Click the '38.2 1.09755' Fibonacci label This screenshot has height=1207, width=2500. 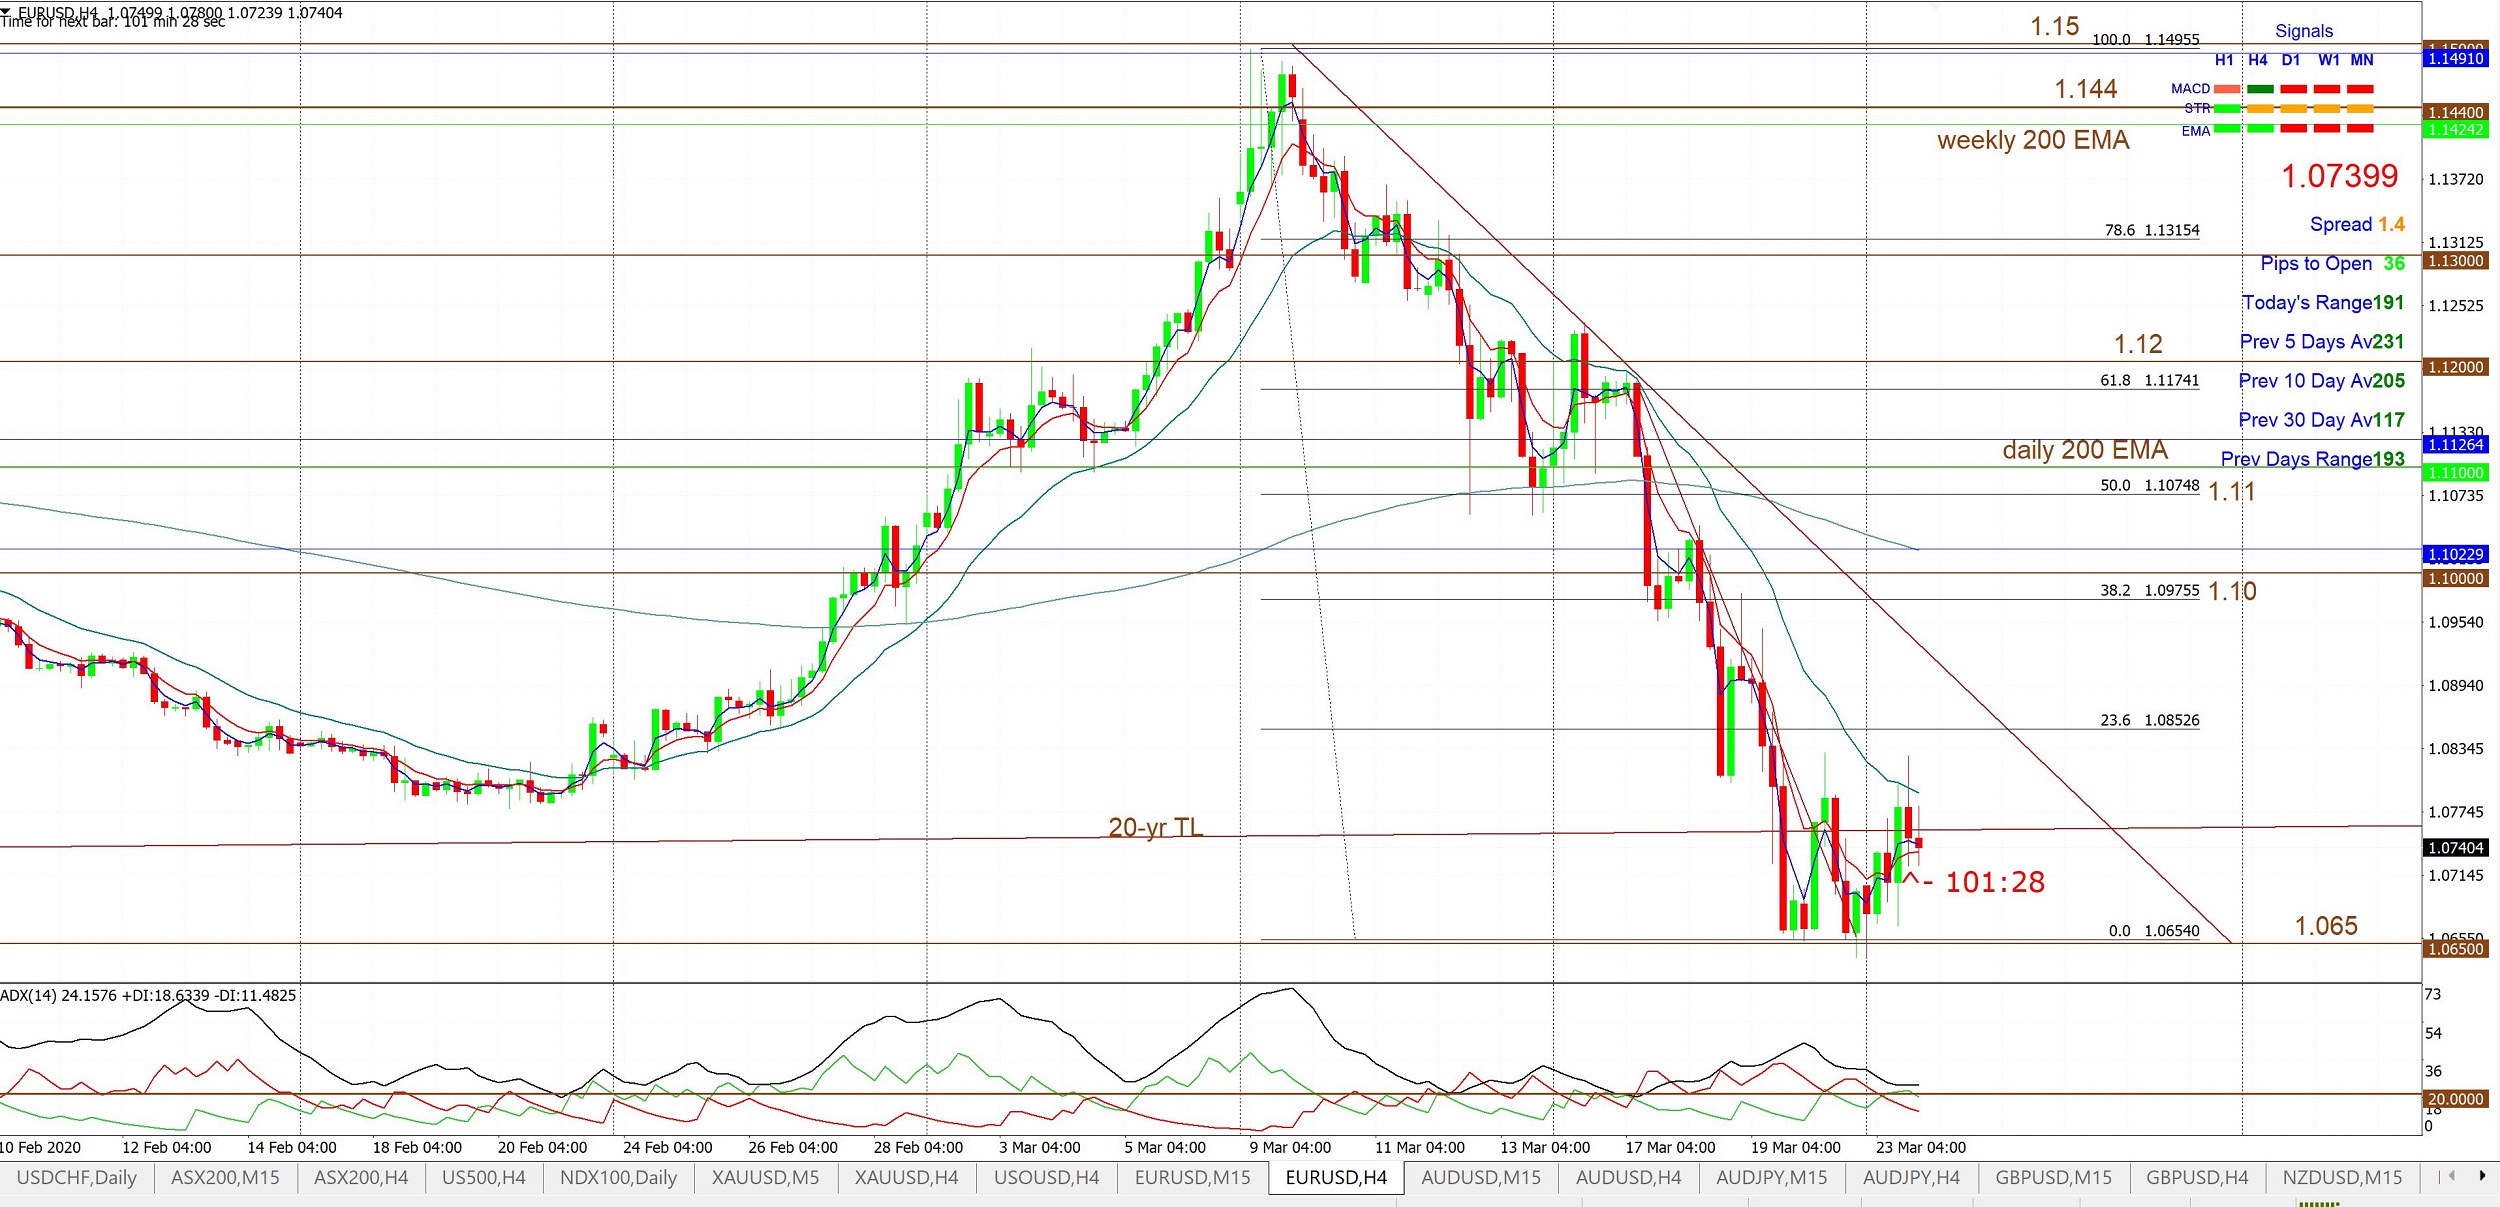pos(2150,590)
